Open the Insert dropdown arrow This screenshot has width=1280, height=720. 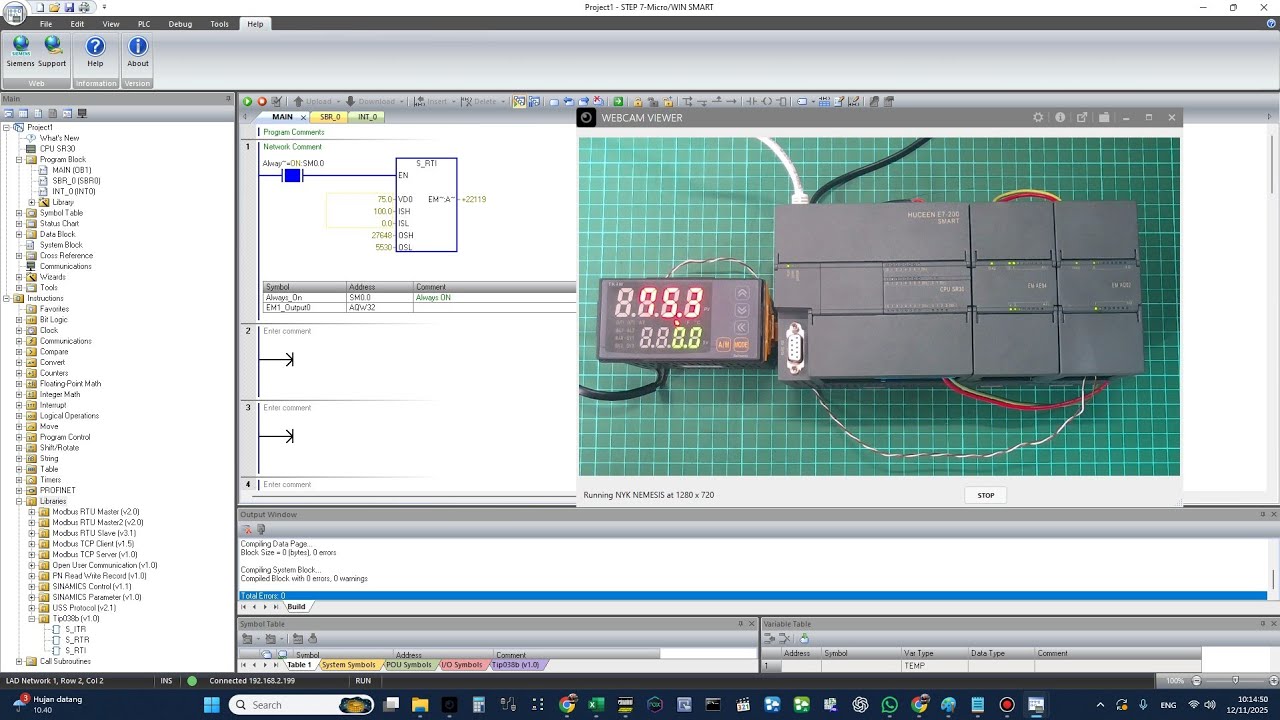[454, 101]
